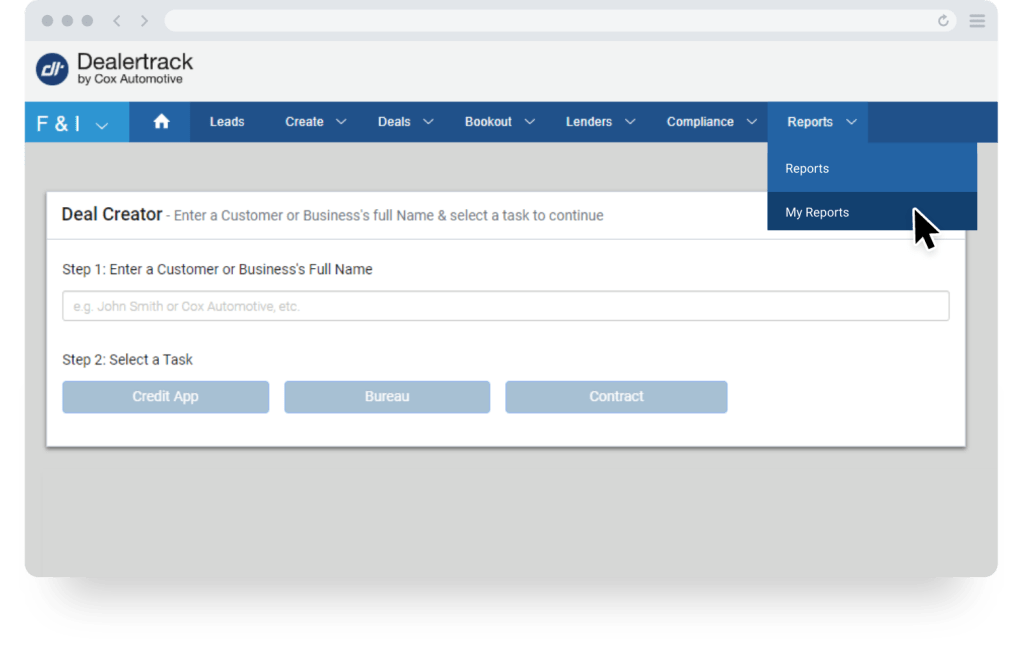Open the Lenders menu
This screenshot has width=1023, height=658.
click(600, 122)
